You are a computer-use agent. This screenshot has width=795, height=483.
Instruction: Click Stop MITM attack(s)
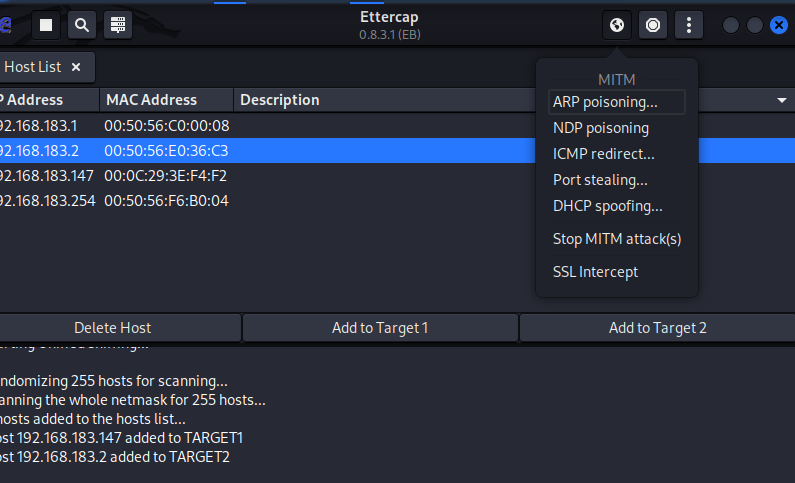click(617, 239)
